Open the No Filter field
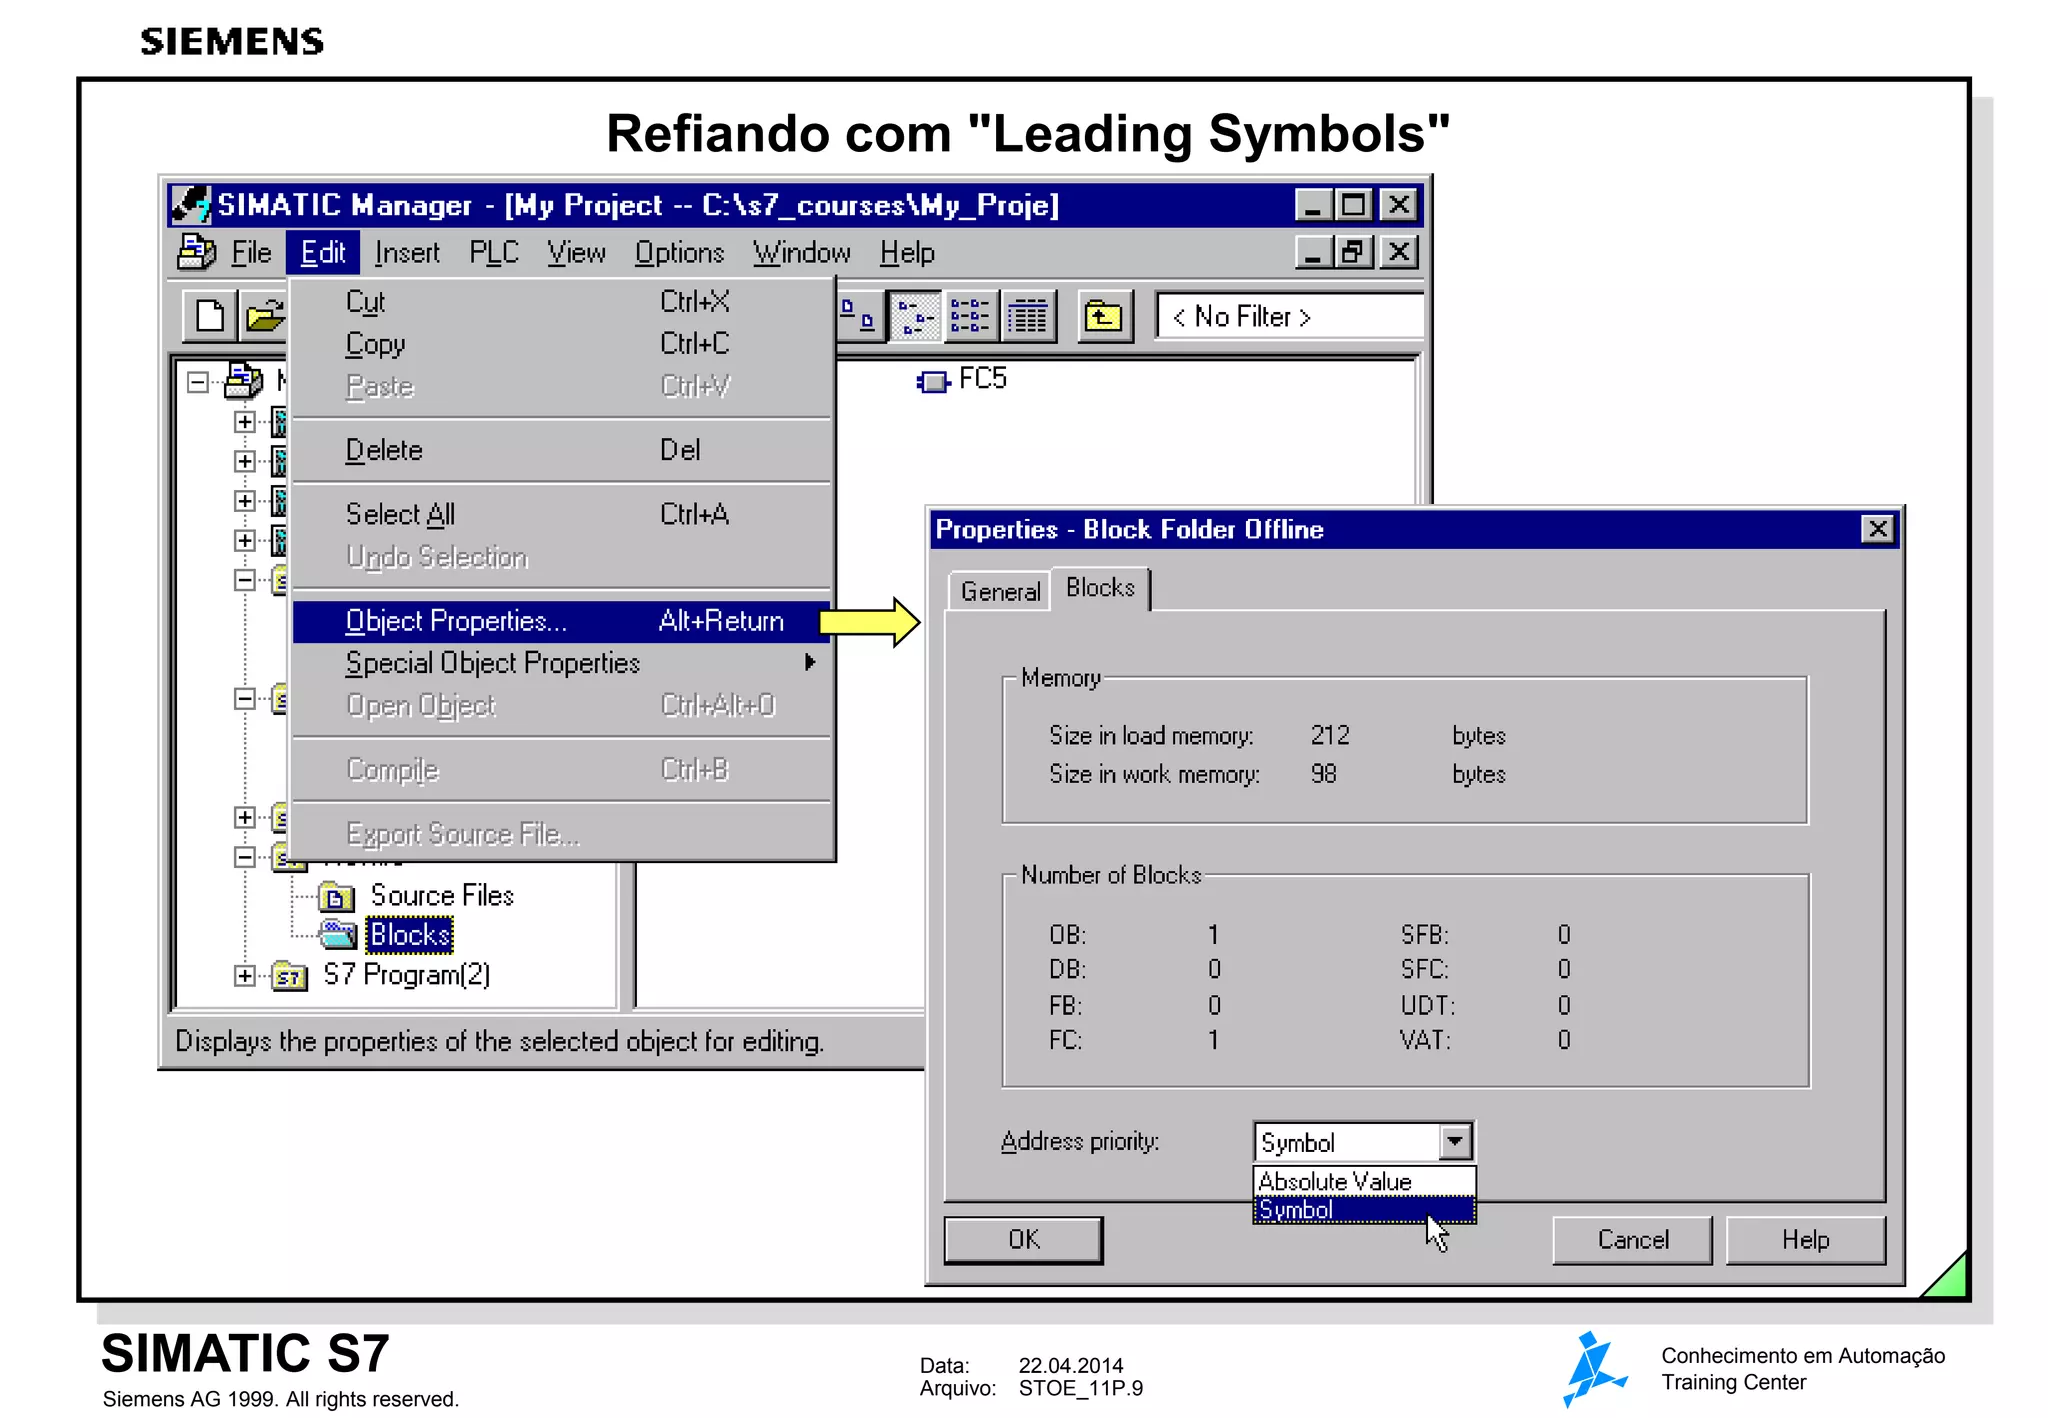Viewport: 2048px width, 1418px height. (x=1288, y=316)
